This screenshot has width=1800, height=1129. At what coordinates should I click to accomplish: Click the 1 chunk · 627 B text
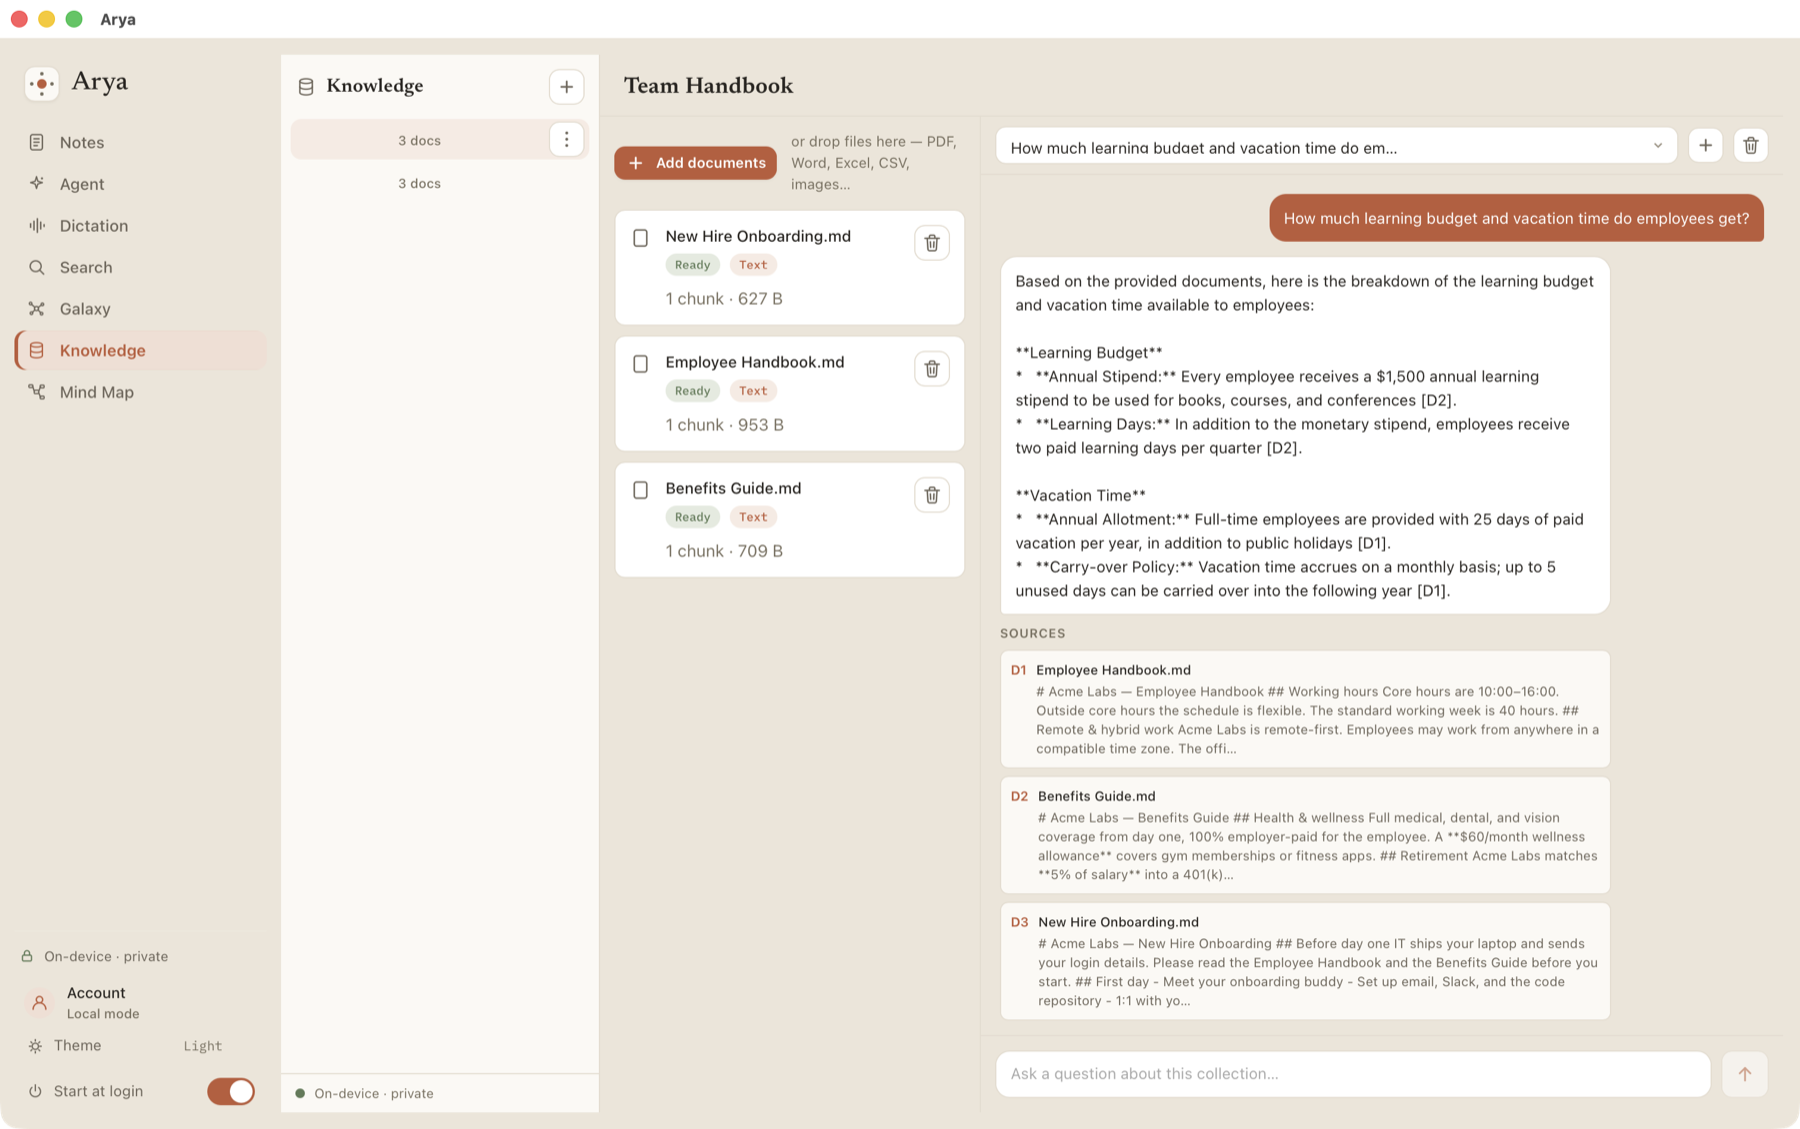click(x=724, y=299)
